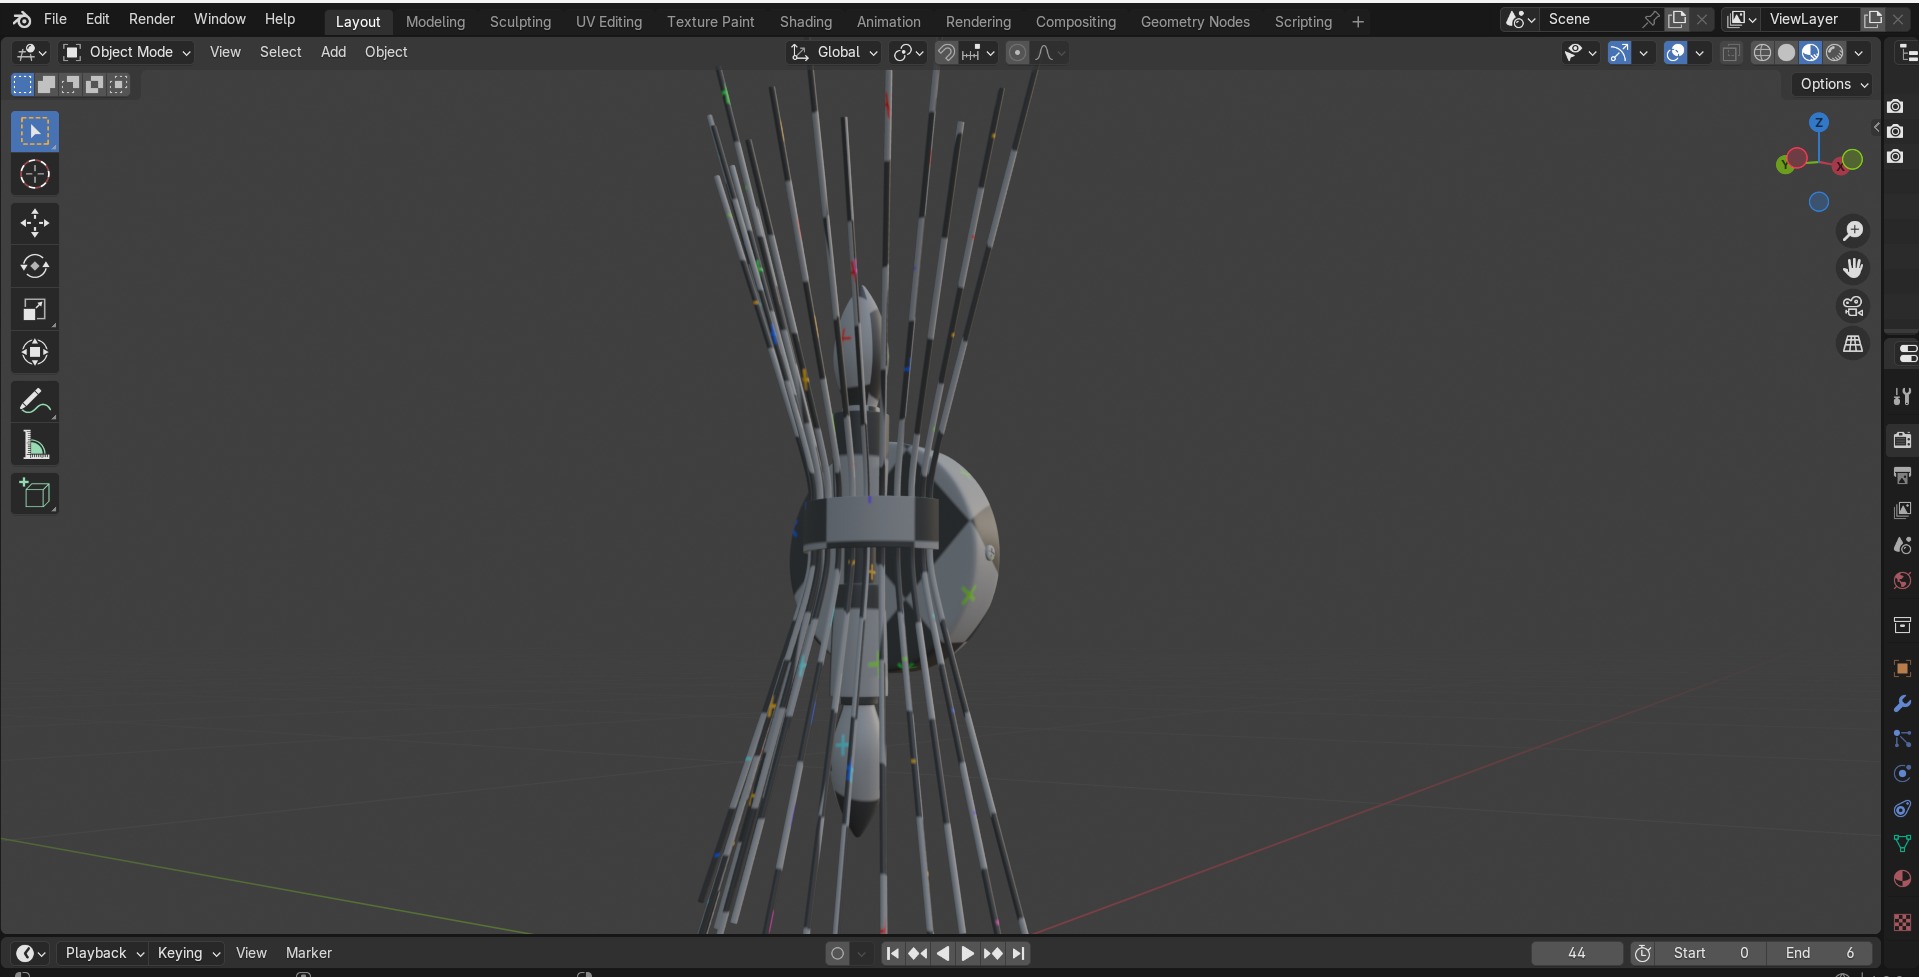The height and width of the screenshot is (977, 1919).
Task: Switch to wireframe shading
Action: pyautogui.click(x=1762, y=53)
